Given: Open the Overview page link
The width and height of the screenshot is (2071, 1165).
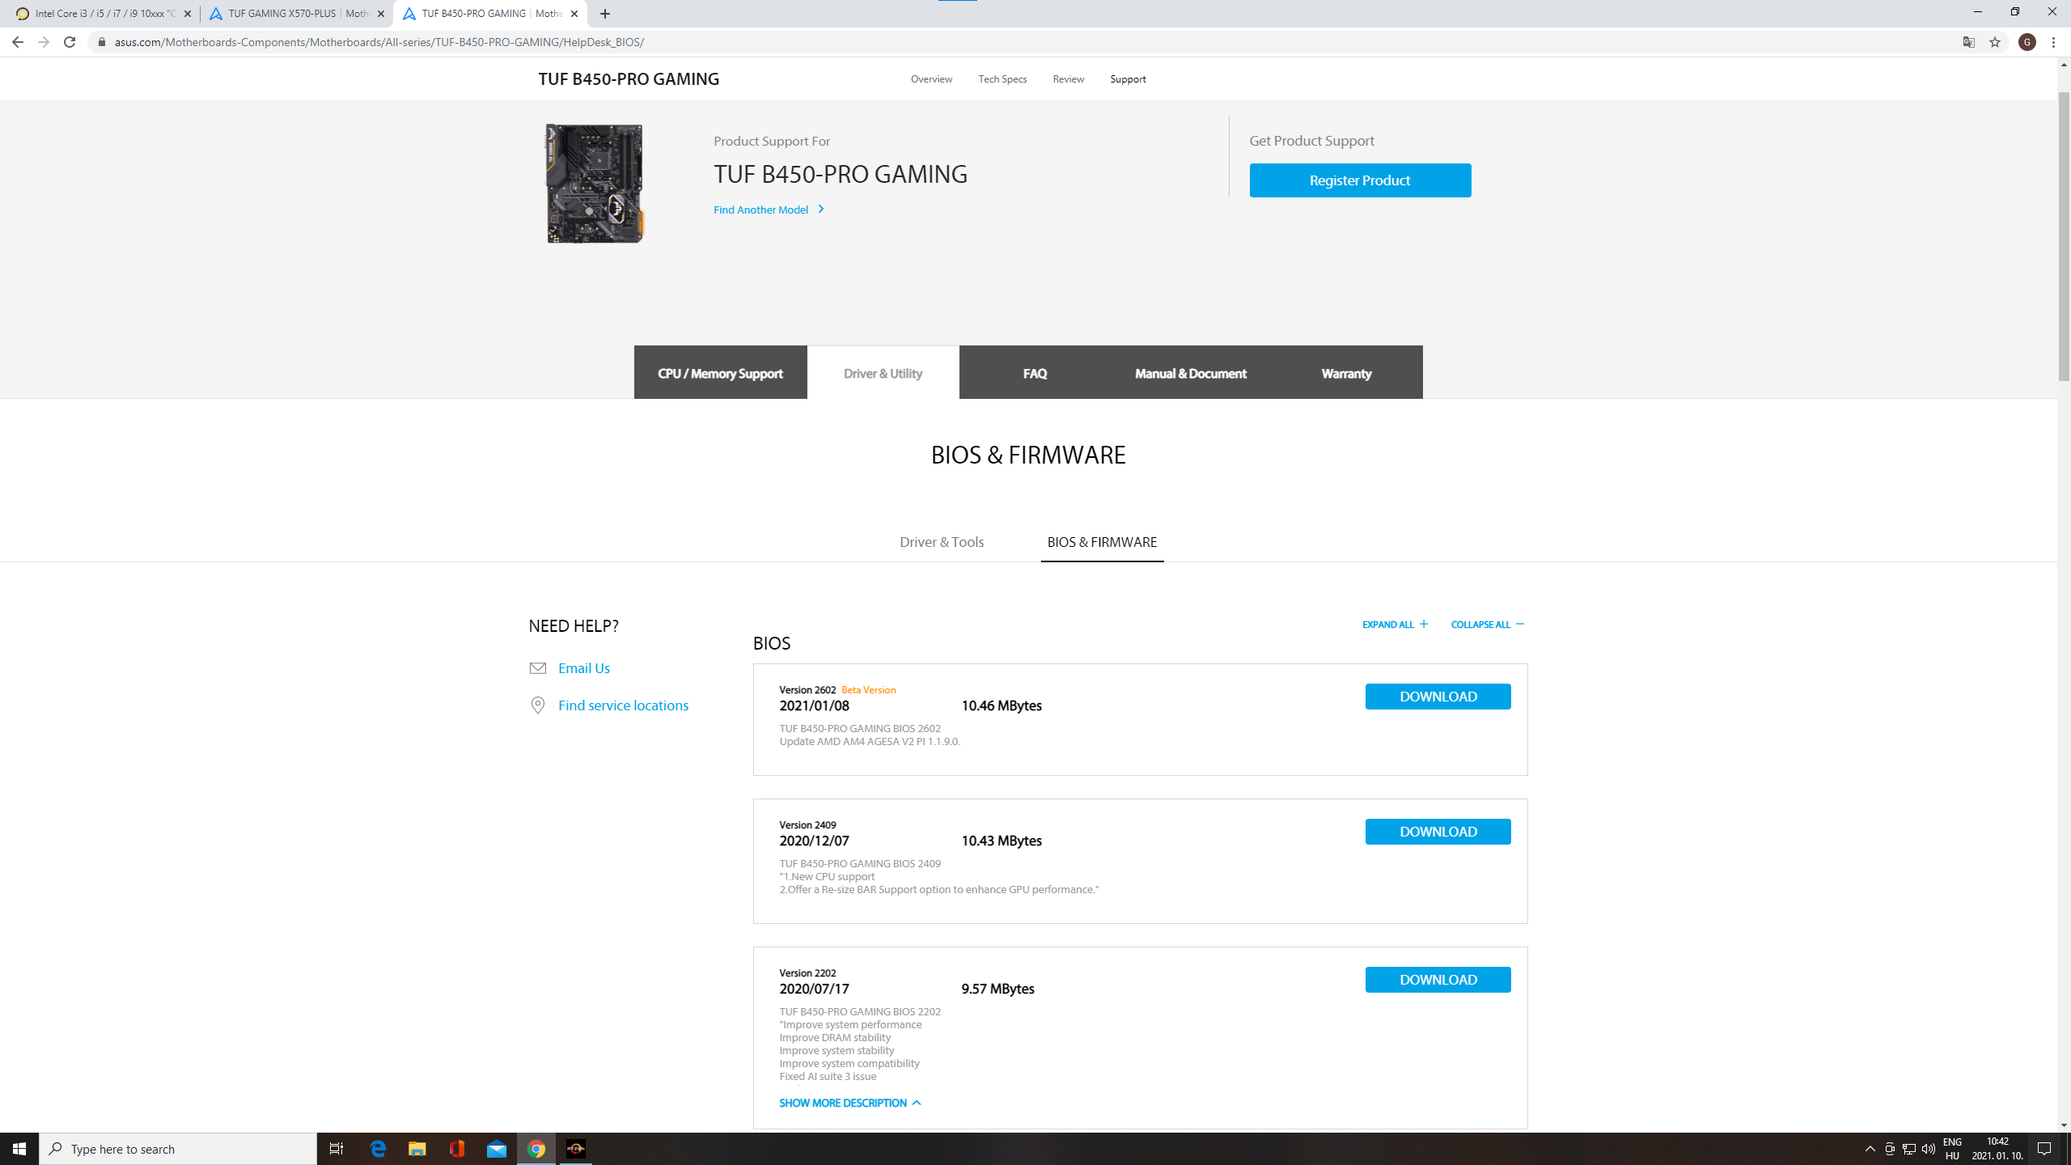Looking at the screenshot, I should click(x=931, y=79).
